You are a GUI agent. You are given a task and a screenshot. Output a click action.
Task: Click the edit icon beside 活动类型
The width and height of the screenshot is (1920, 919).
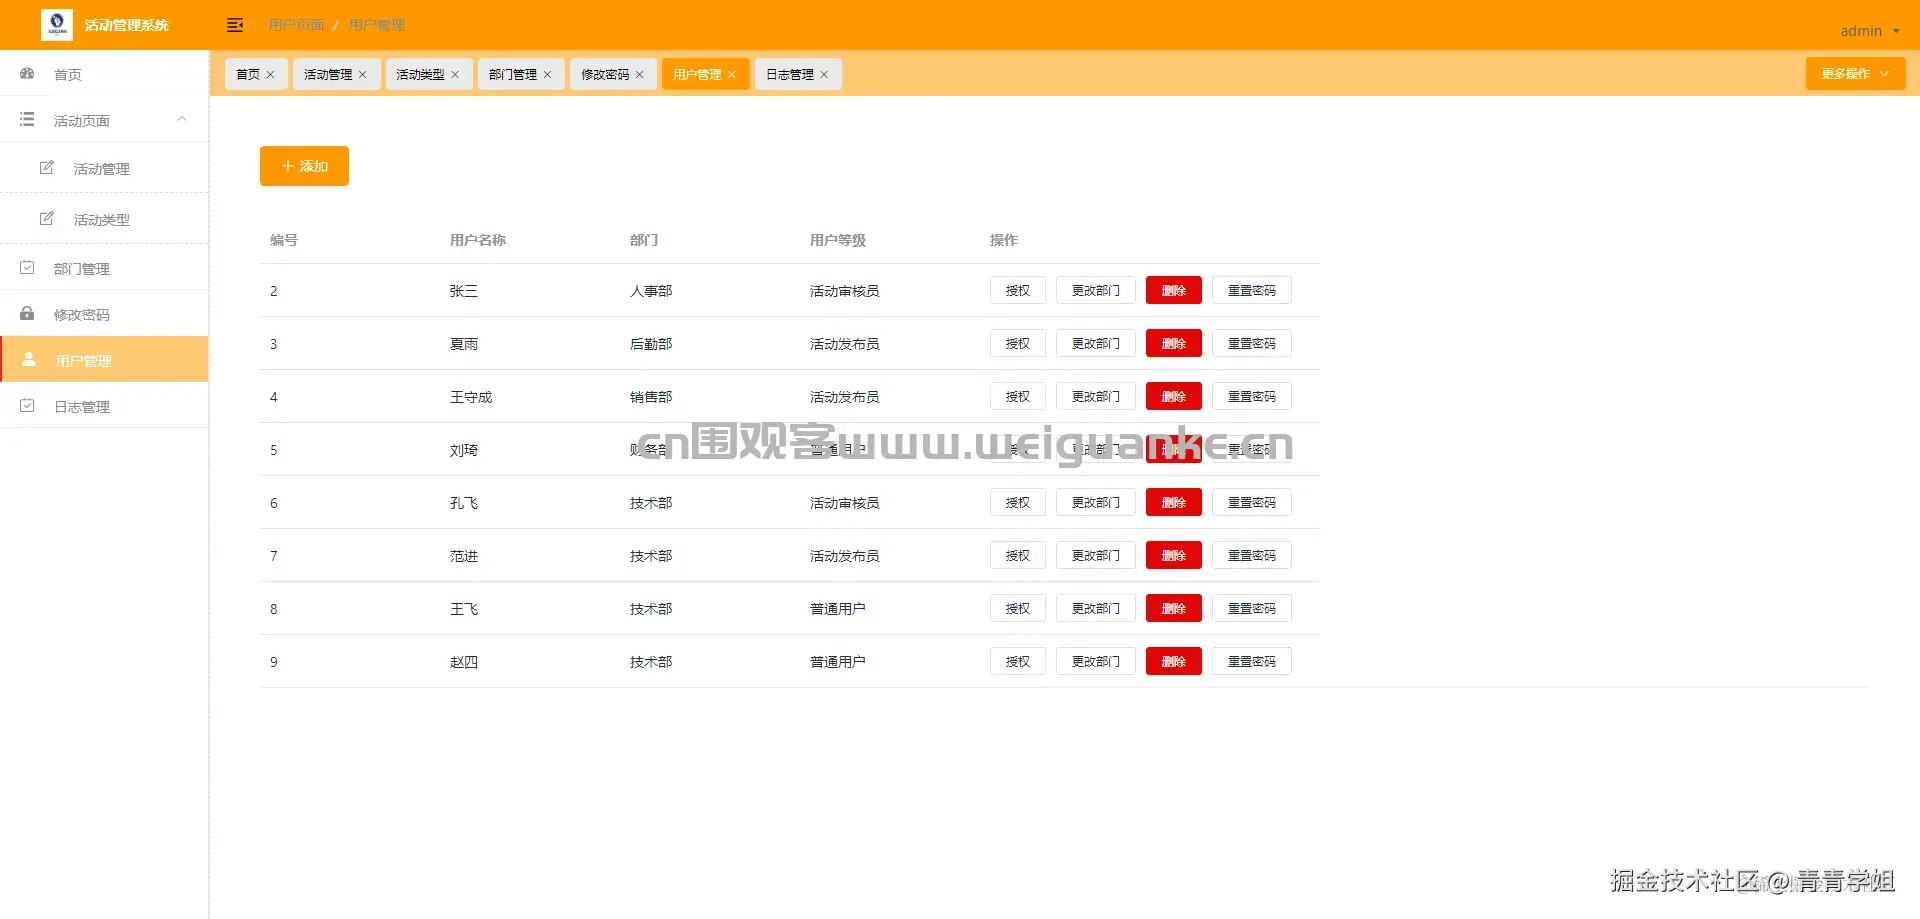point(47,219)
